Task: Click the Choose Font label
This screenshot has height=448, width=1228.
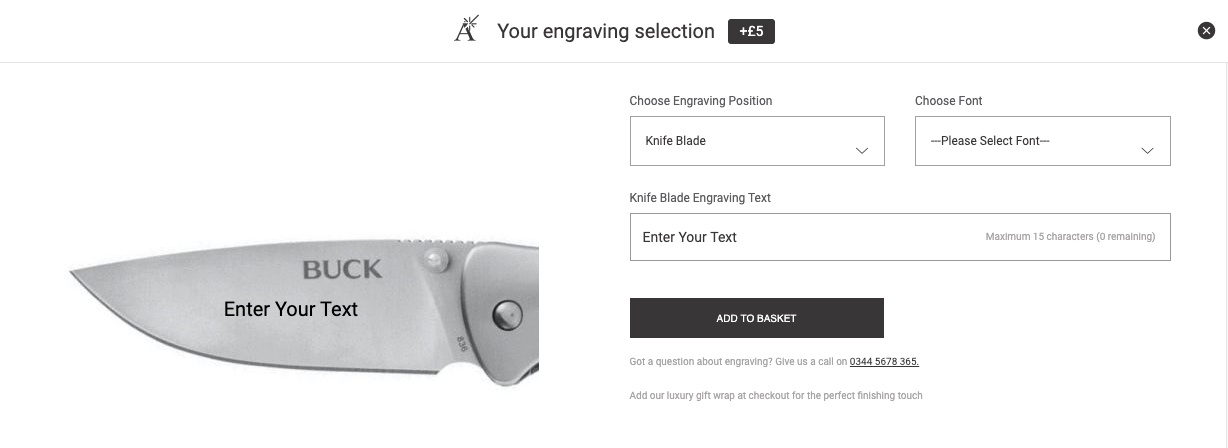Action: pyautogui.click(x=949, y=101)
